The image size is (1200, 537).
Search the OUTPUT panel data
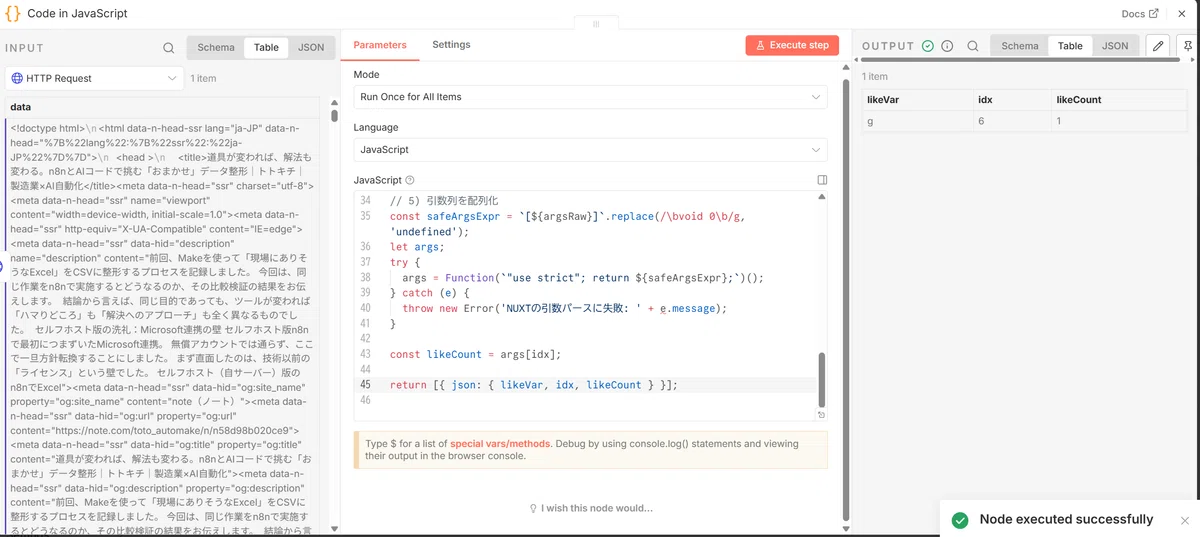972,46
